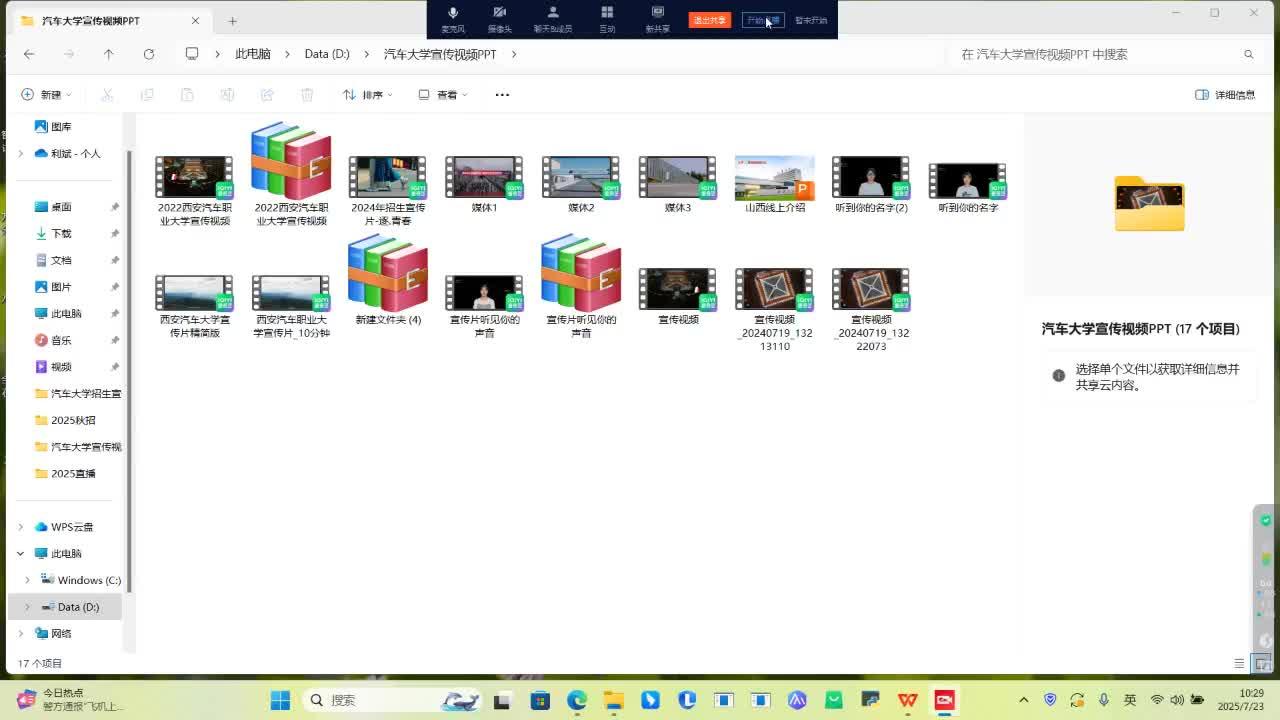Select the 山西线上介绍 PPT file
Image resolution: width=1280 pixels, height=720 pixels.
(x=775, y=184)
